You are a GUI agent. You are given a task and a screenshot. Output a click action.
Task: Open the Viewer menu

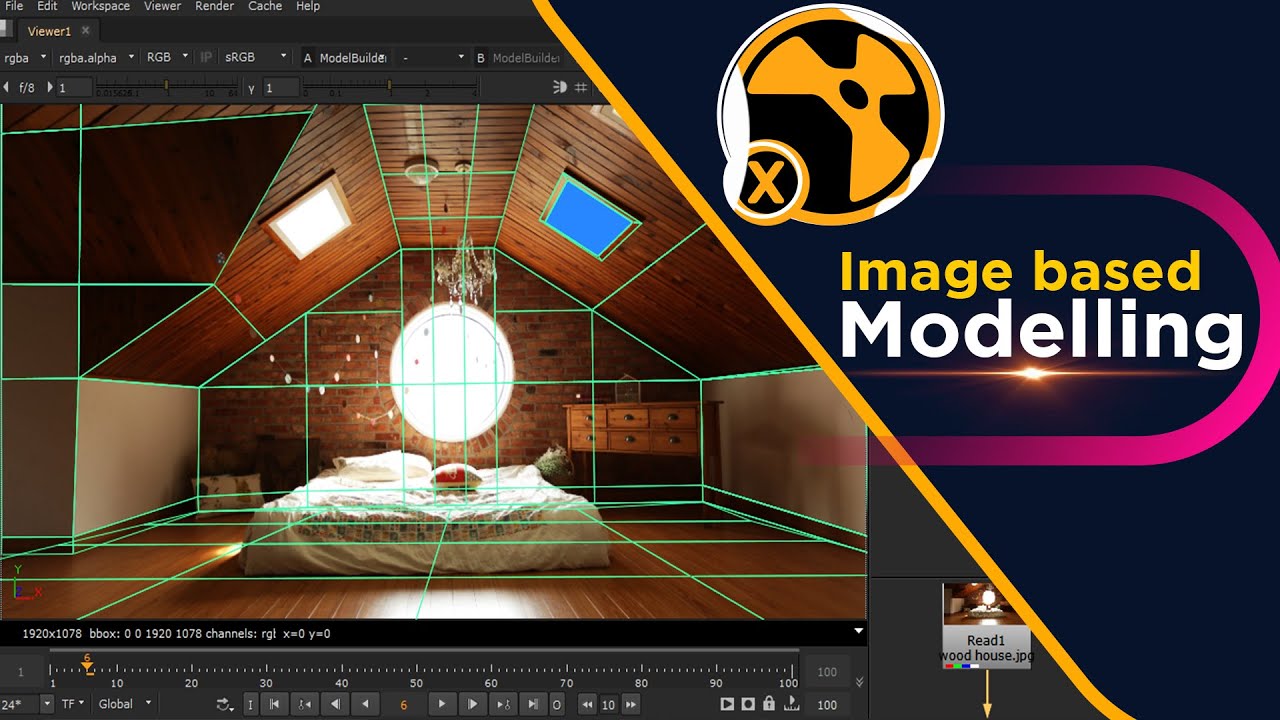click(x=163, y=6)
